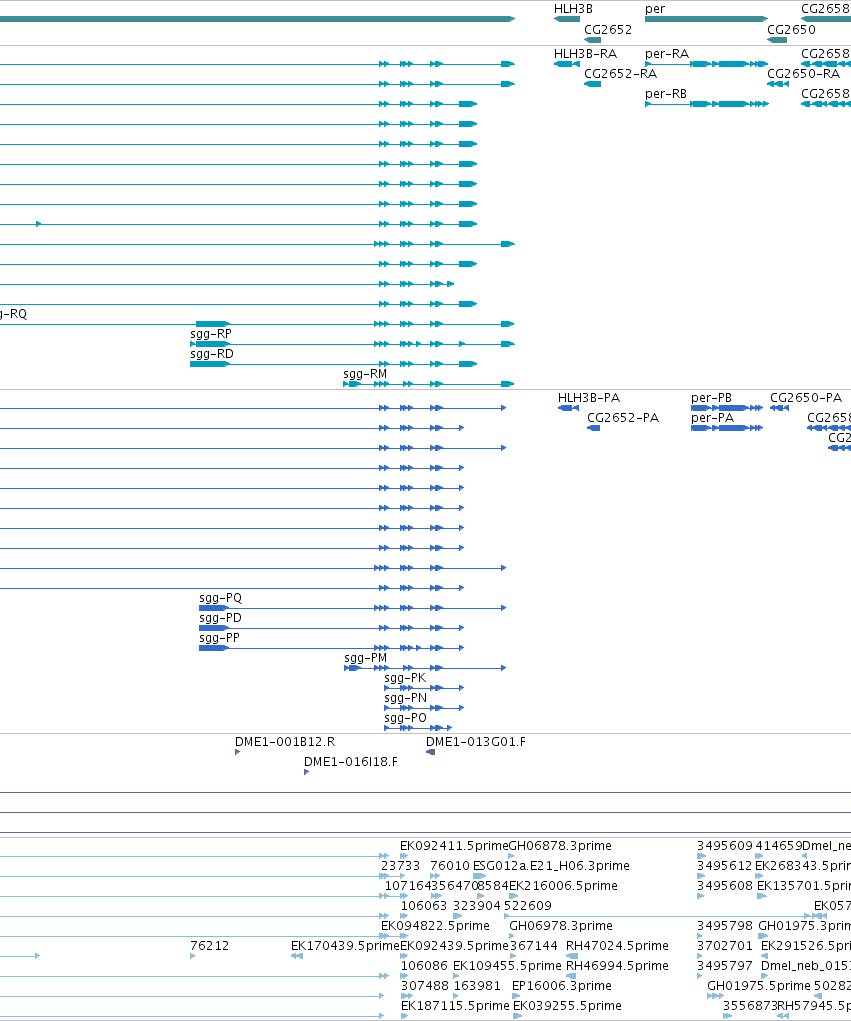Select the CG2652 gene label in top track
Screen dimensions: 851x1021
click(x=608, y=29)
